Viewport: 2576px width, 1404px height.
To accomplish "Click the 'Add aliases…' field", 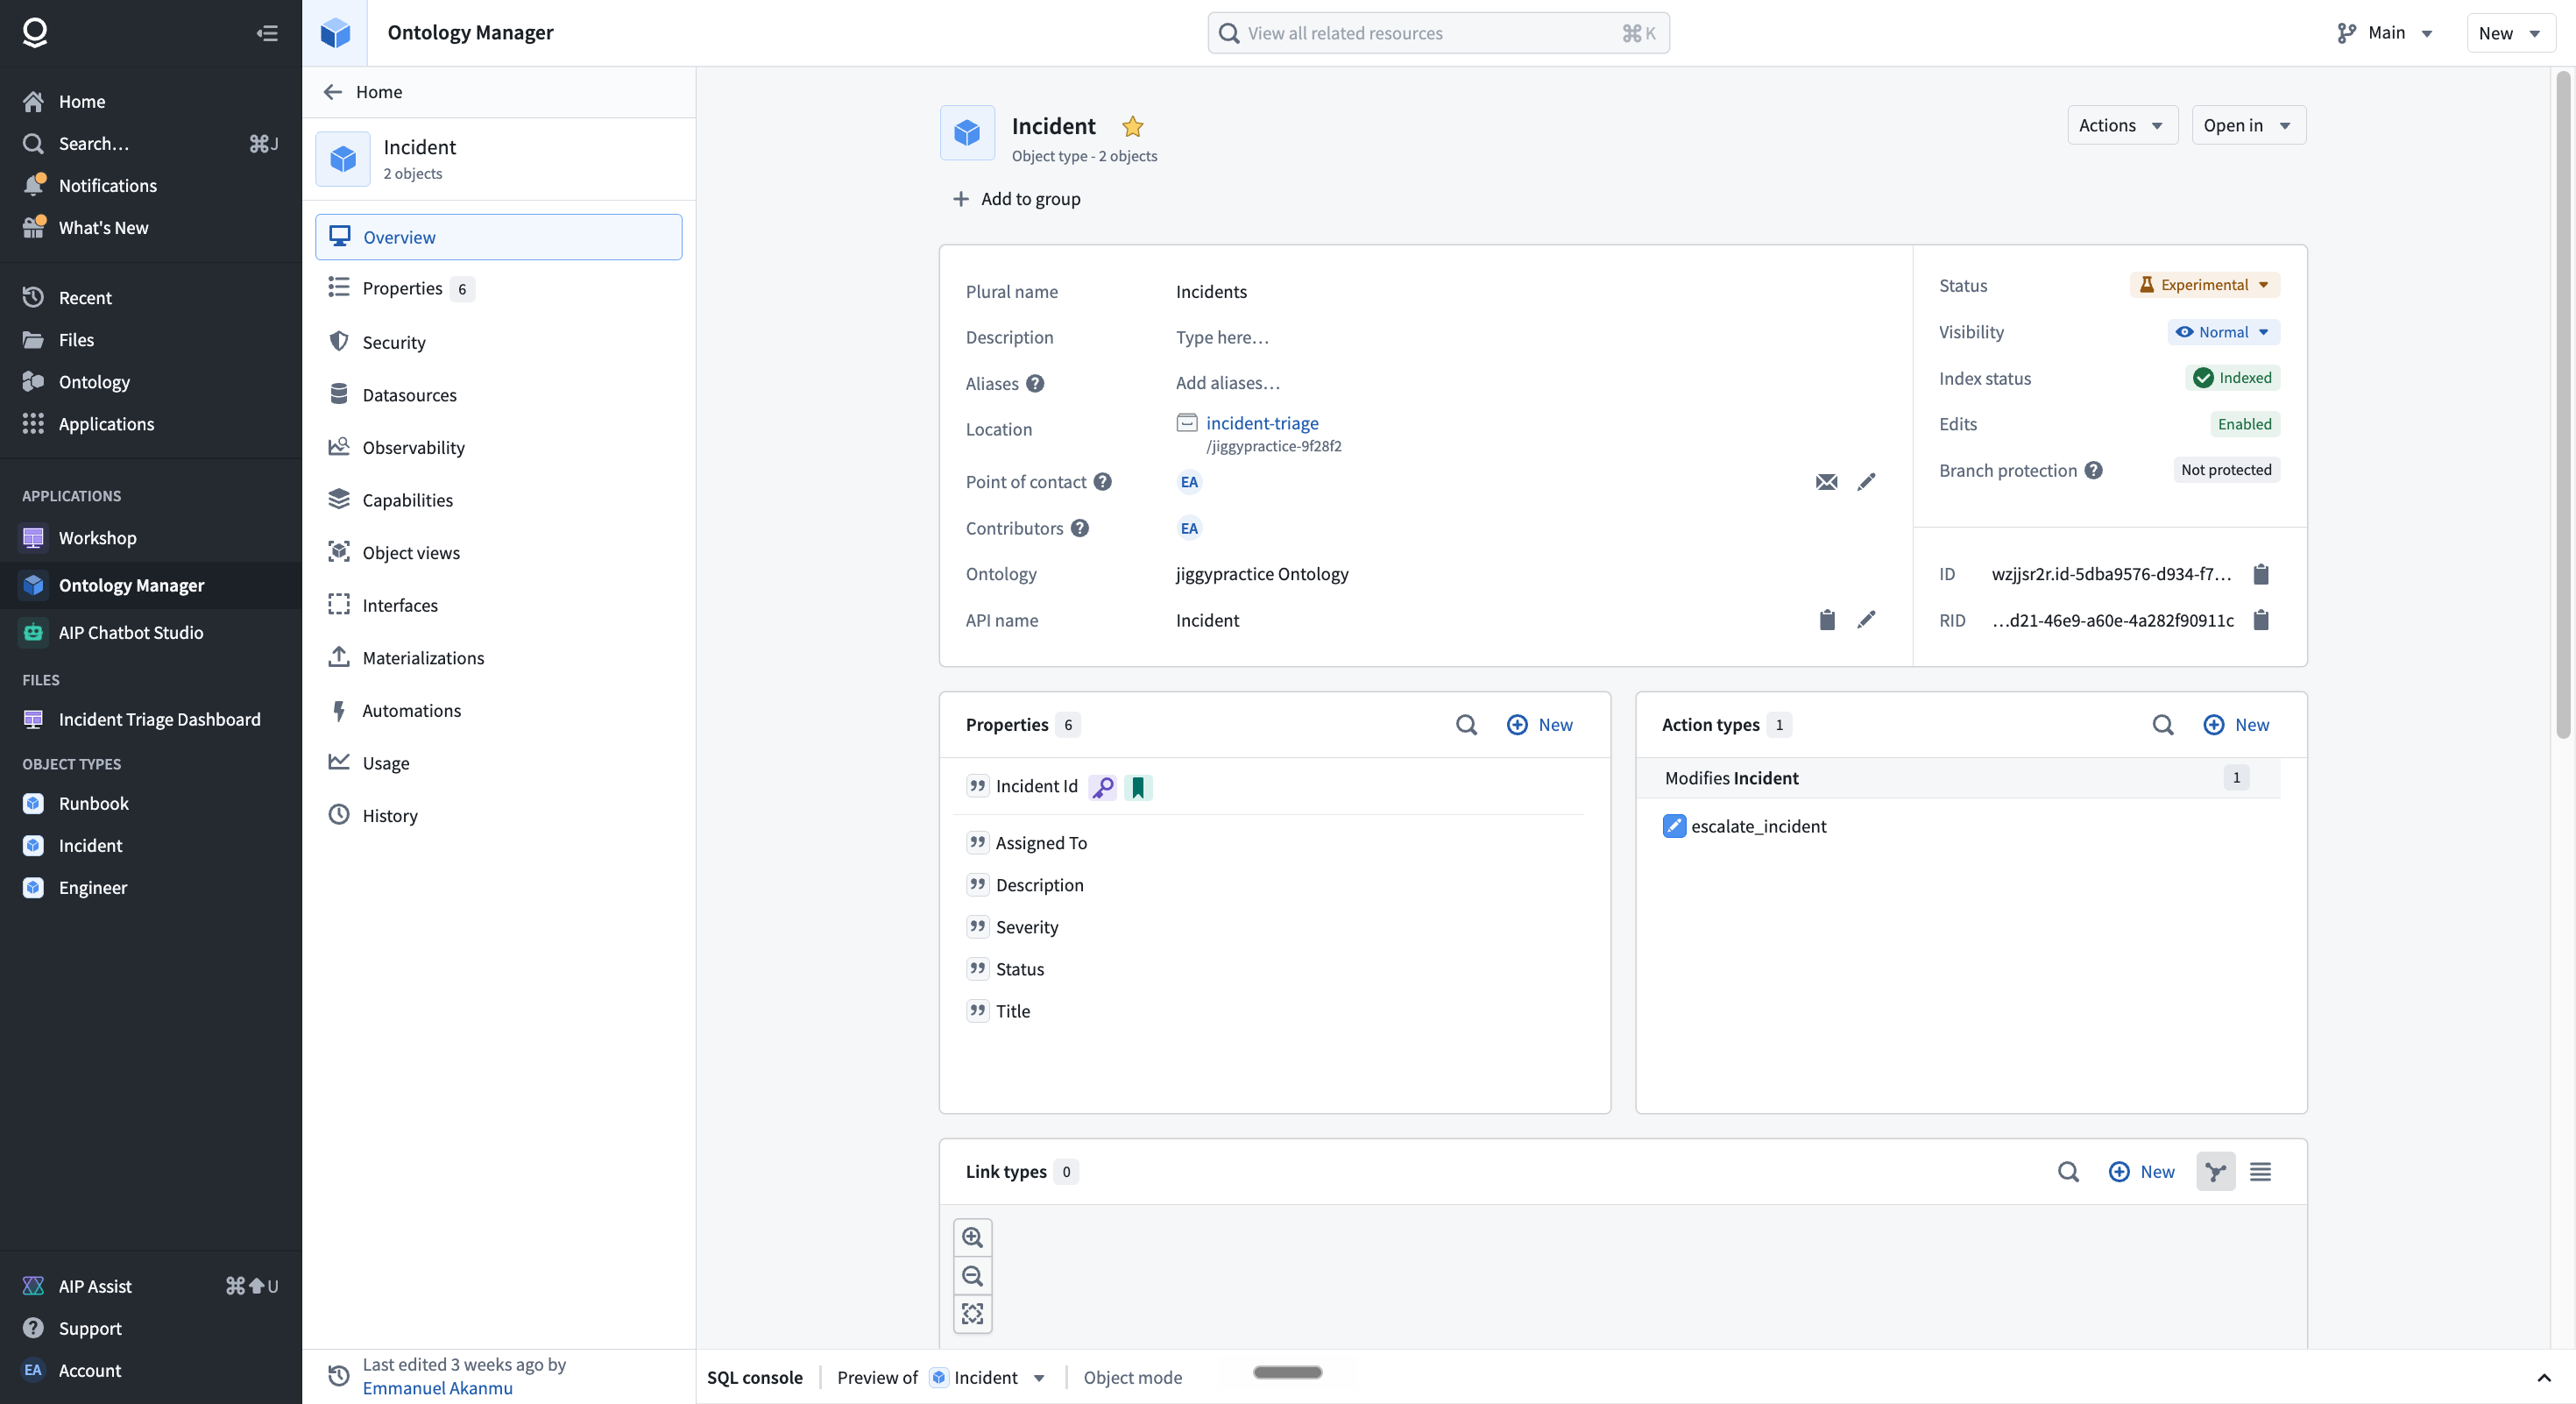I will click(1227, 383).
